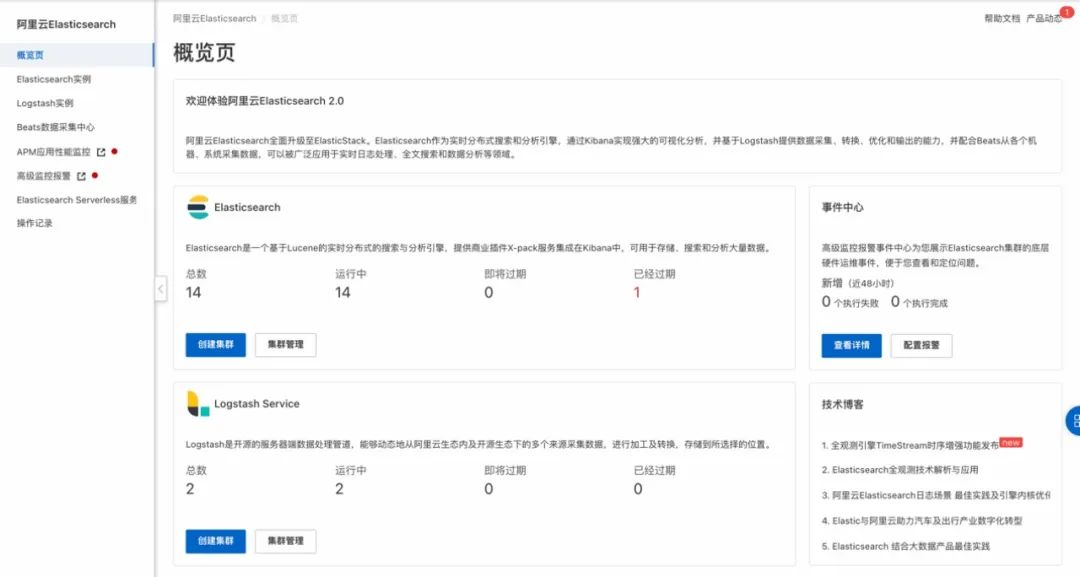Click the floating blue widget at right edge
The height and width of the screenshot is (577, 1080).
[1073, 421]
